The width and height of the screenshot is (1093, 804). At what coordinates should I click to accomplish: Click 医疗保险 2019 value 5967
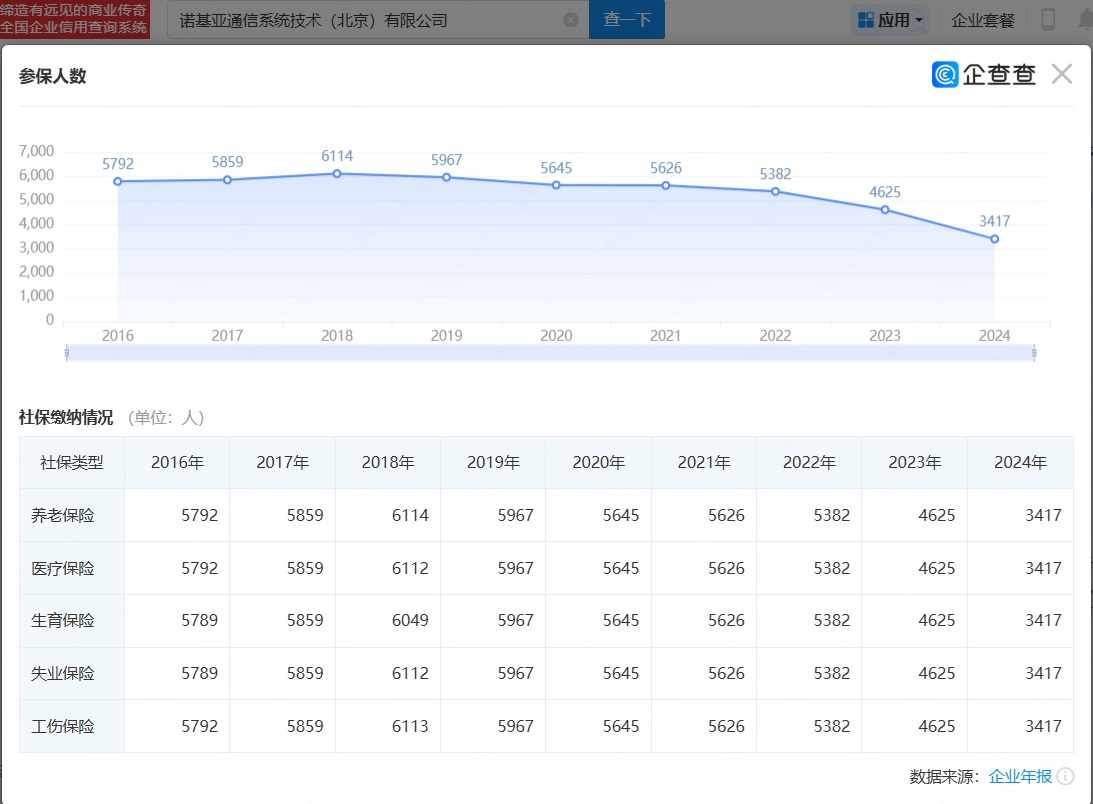(x=515, y=568)
